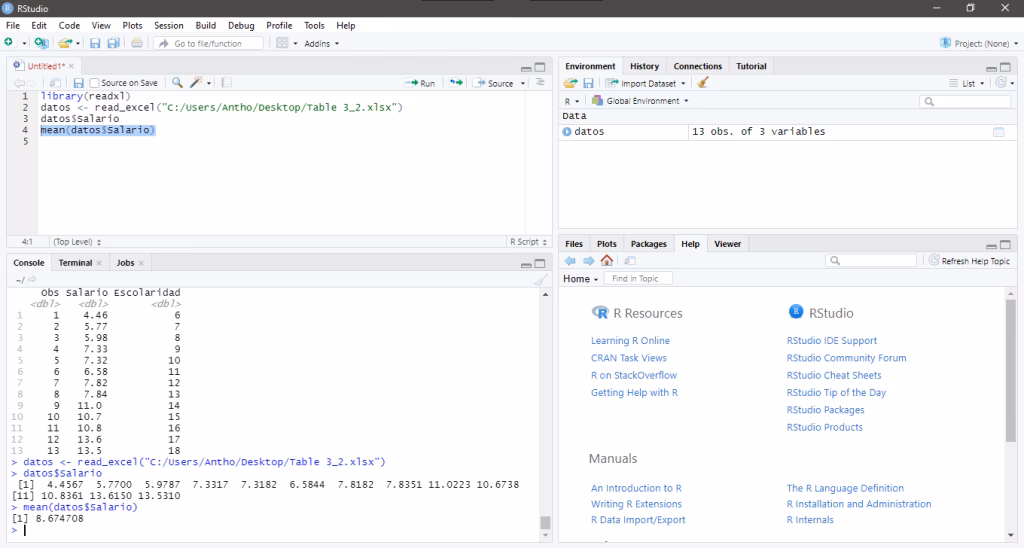
Task: Maximize the Console pane
Action: pos(540,263)
